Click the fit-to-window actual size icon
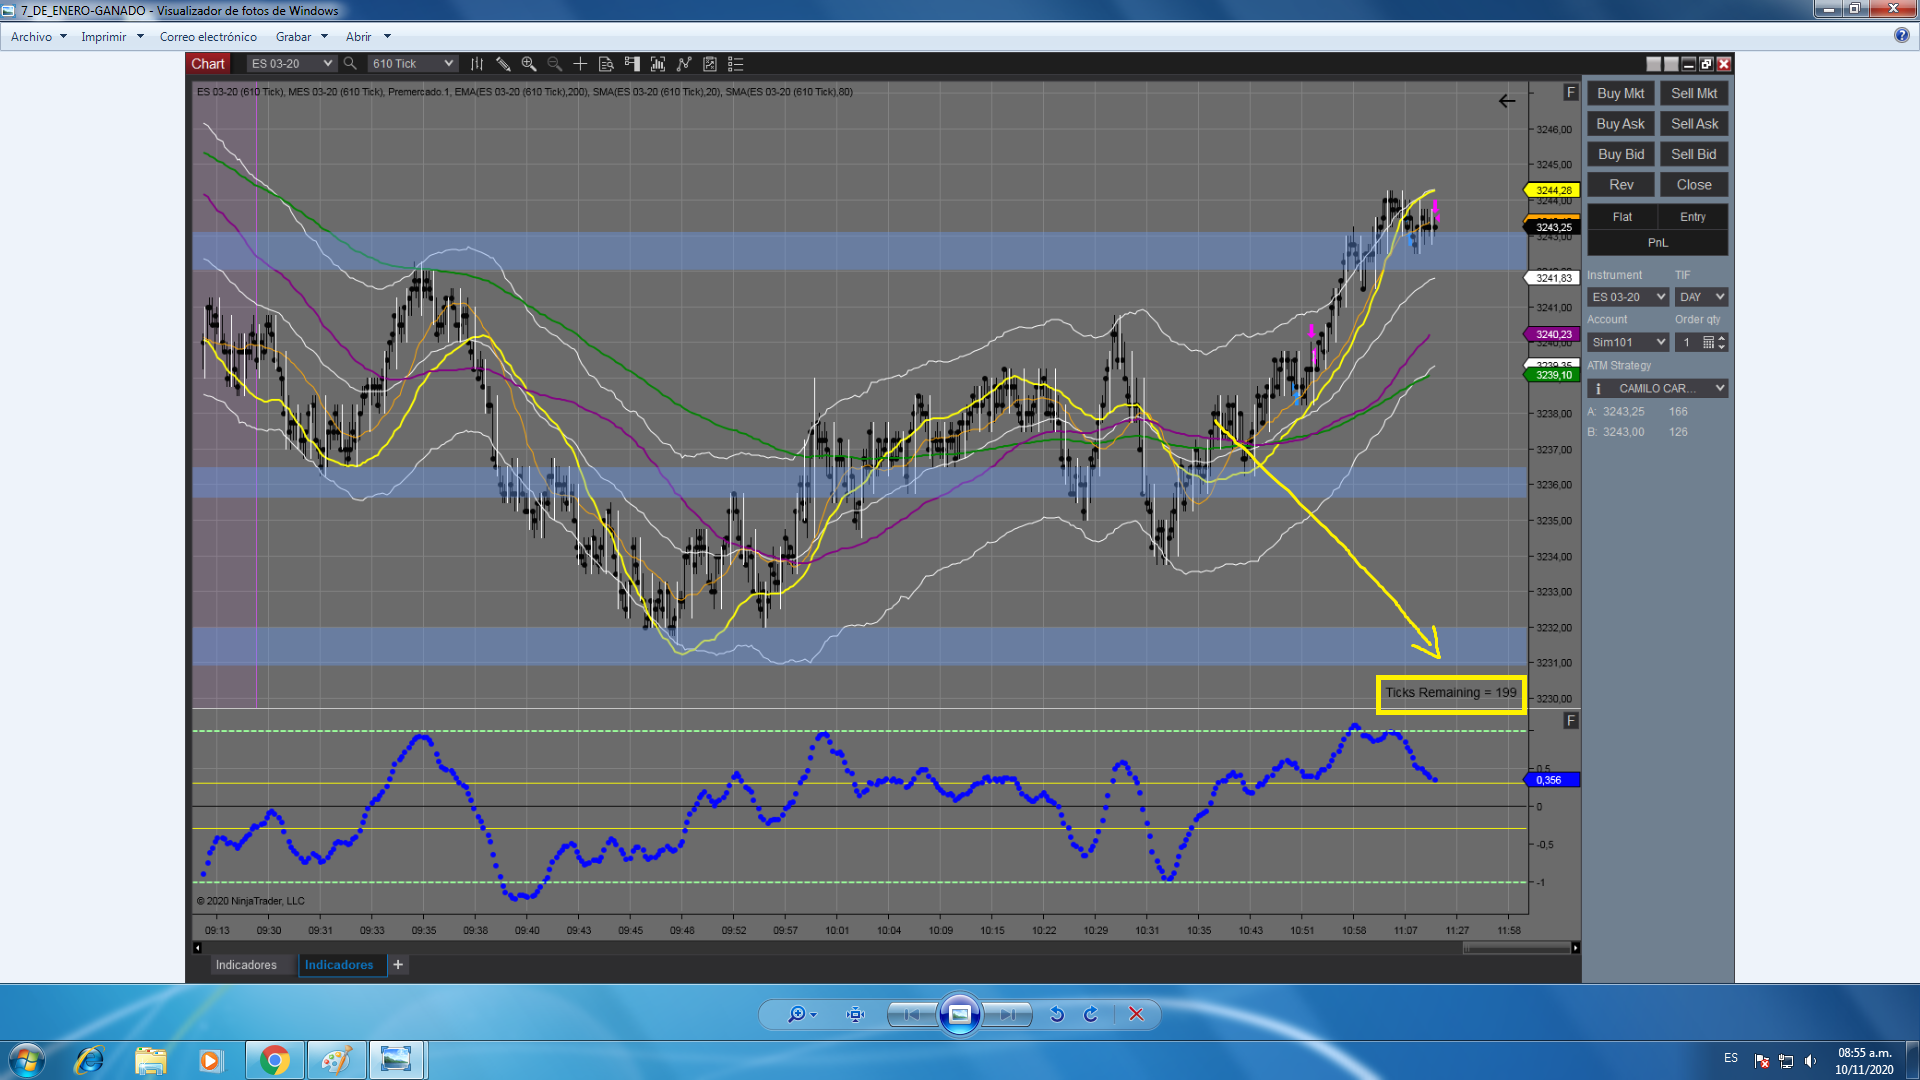This screenshot has width=1920, height=1080. pyautogui.click(x=855, y=1014)
